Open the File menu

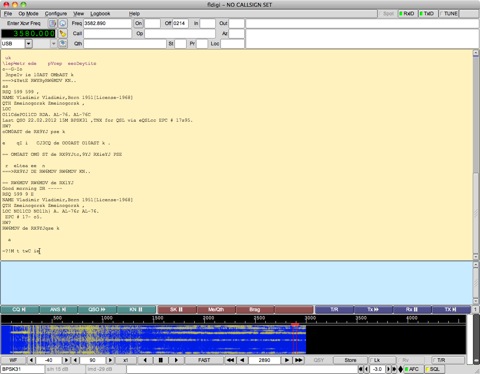tap(8, 14)
